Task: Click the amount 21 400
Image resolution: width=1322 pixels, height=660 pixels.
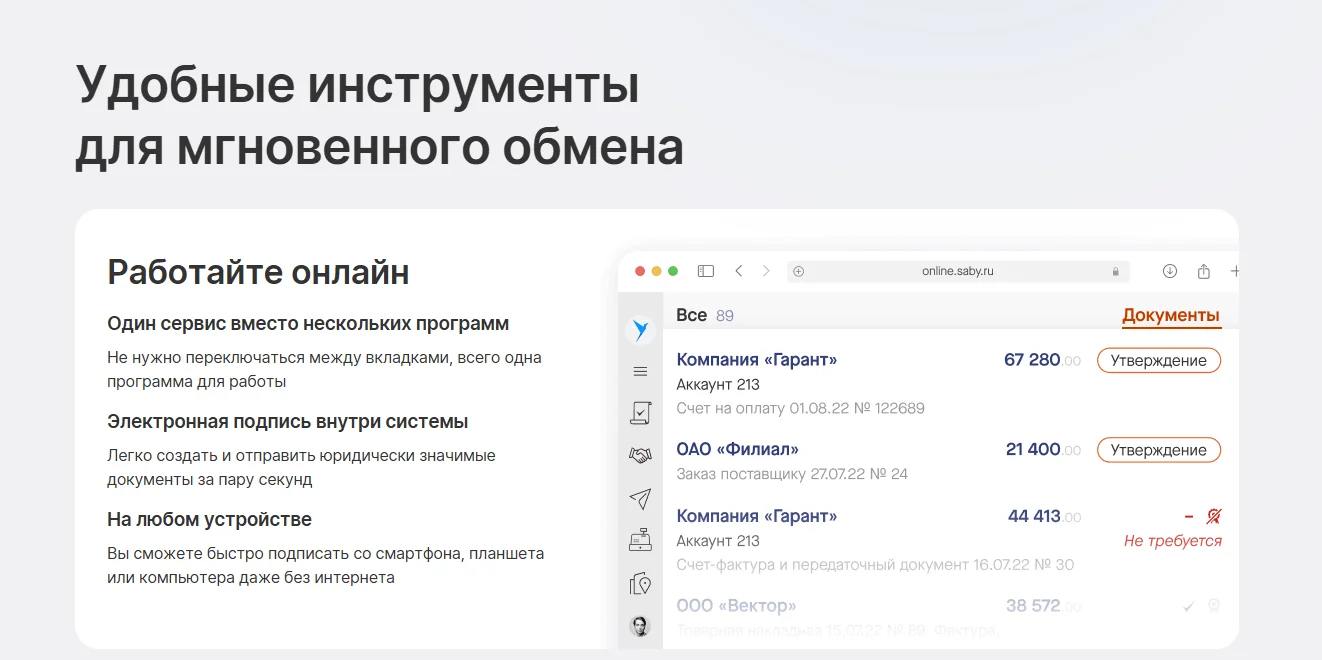Action: (x=1043, y=450)
